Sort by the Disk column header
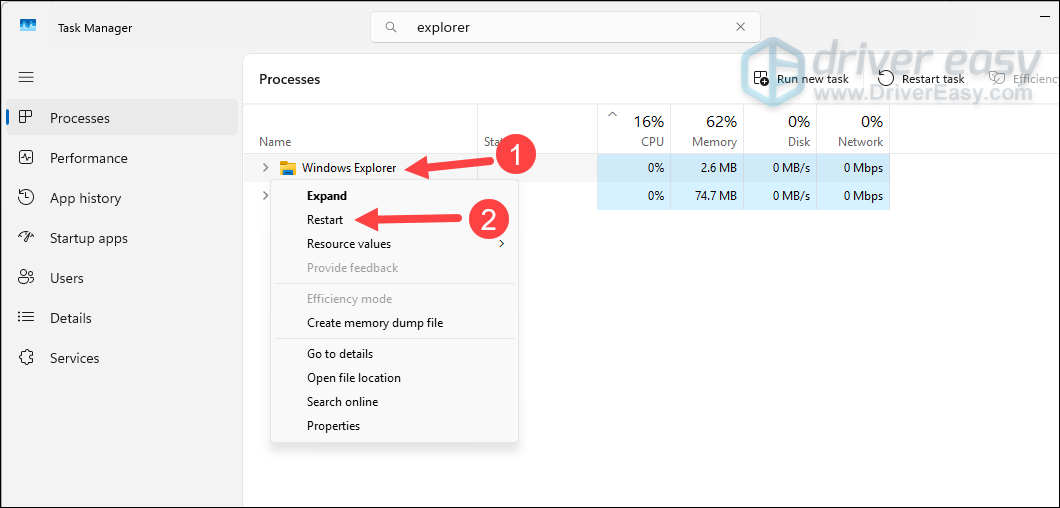 [780, 129]
